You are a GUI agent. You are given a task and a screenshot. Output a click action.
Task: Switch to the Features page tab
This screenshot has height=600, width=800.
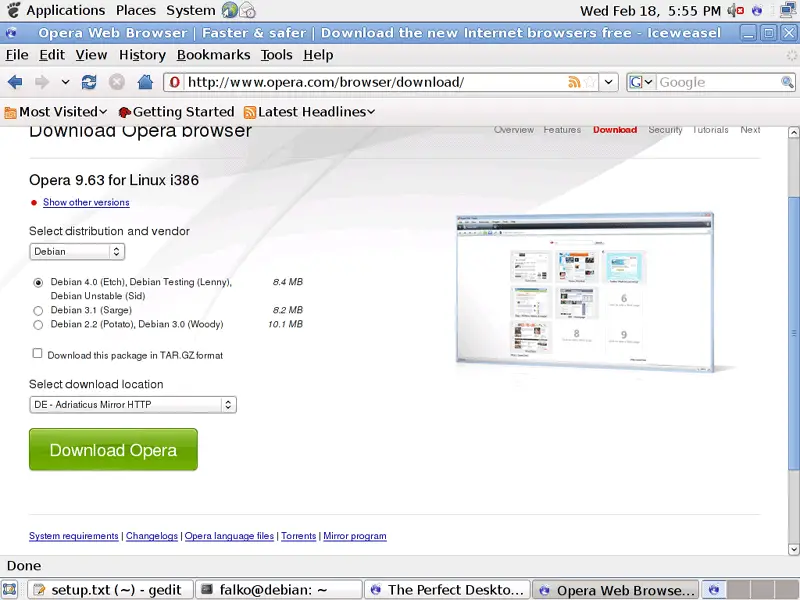[562, 130]
